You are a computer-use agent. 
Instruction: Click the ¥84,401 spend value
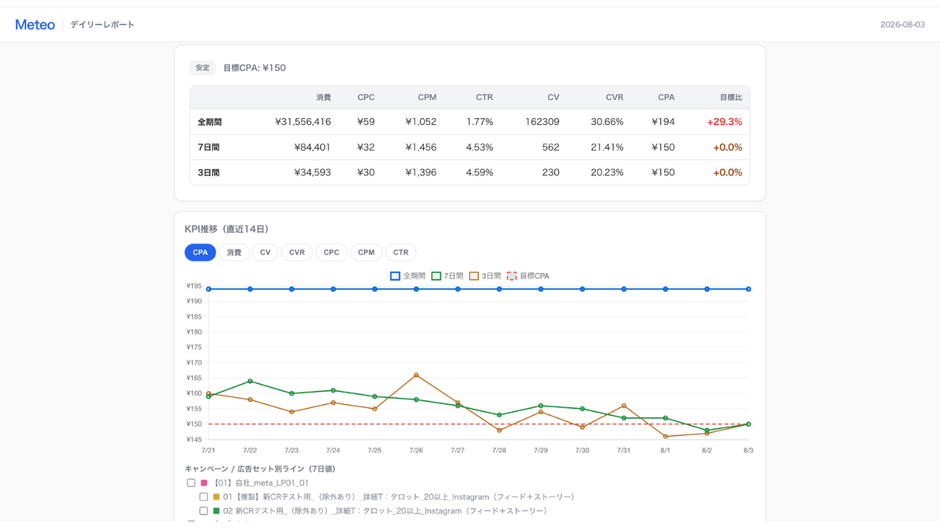pos(312,147)
